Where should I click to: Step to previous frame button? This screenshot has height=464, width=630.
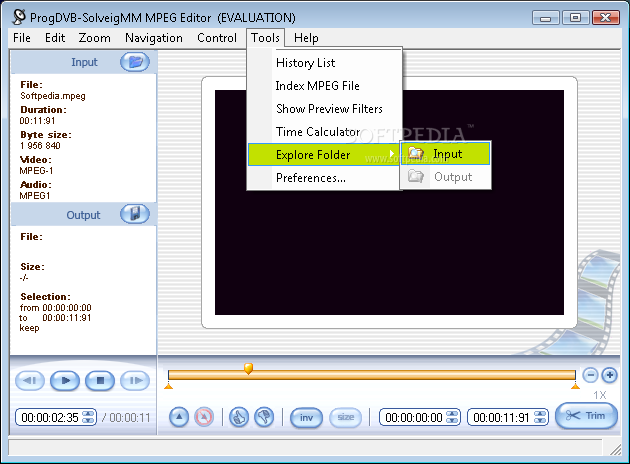pos(30,380)
